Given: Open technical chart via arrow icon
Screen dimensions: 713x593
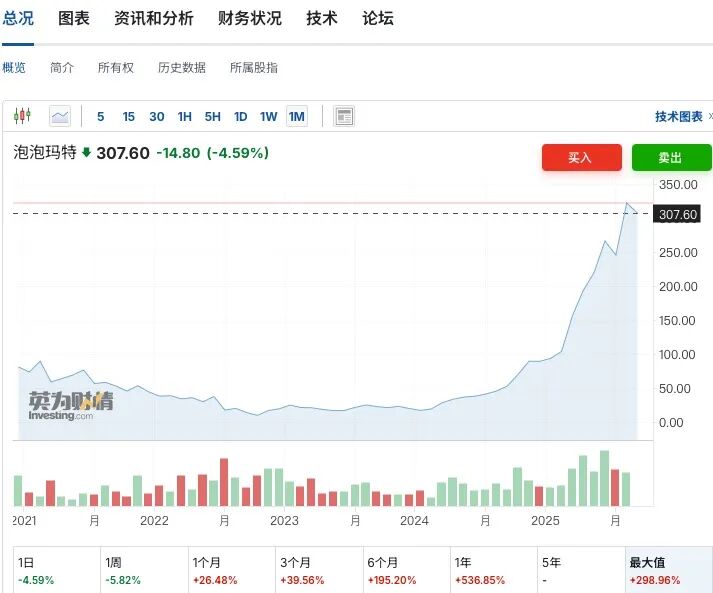Looking at the screenshot, I should tap(708, 116).
